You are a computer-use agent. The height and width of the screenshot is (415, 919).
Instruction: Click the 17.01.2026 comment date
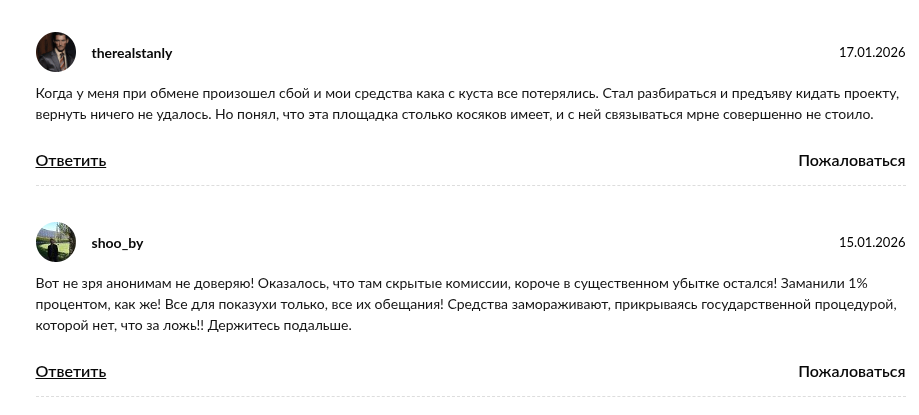[x=871, y=52]
